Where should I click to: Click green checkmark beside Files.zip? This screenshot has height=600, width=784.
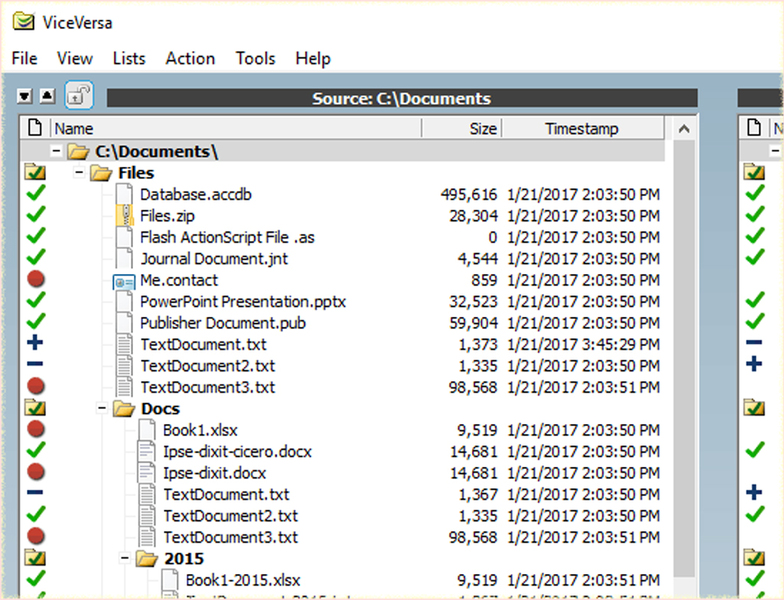(x=36, y=215)
